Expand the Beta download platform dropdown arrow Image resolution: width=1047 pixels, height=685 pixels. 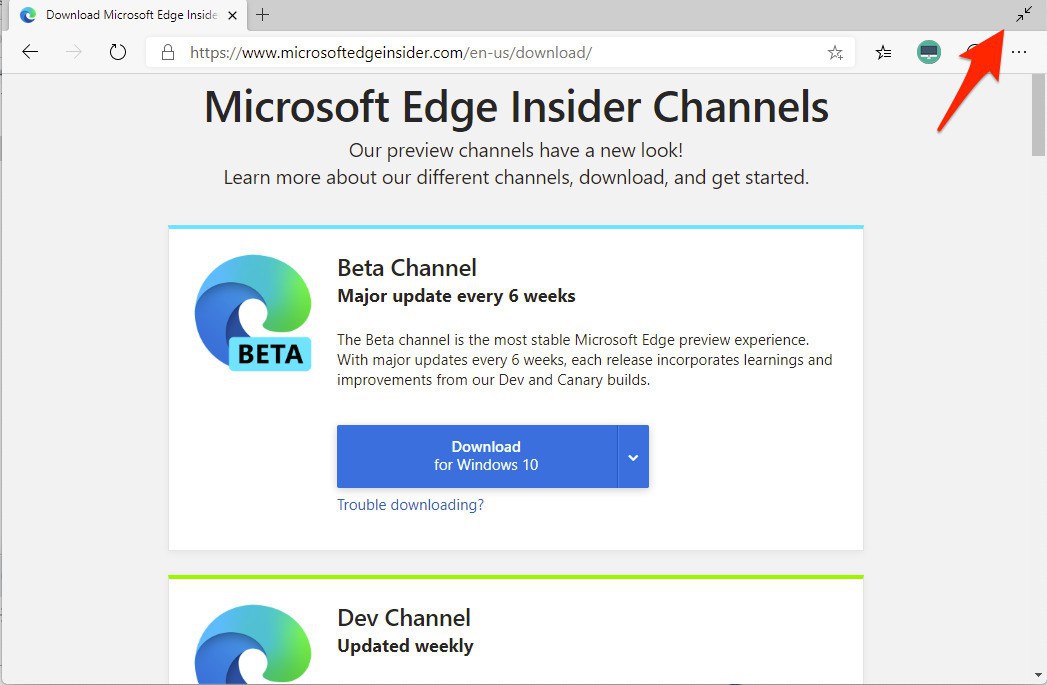(x=633, y=457)
